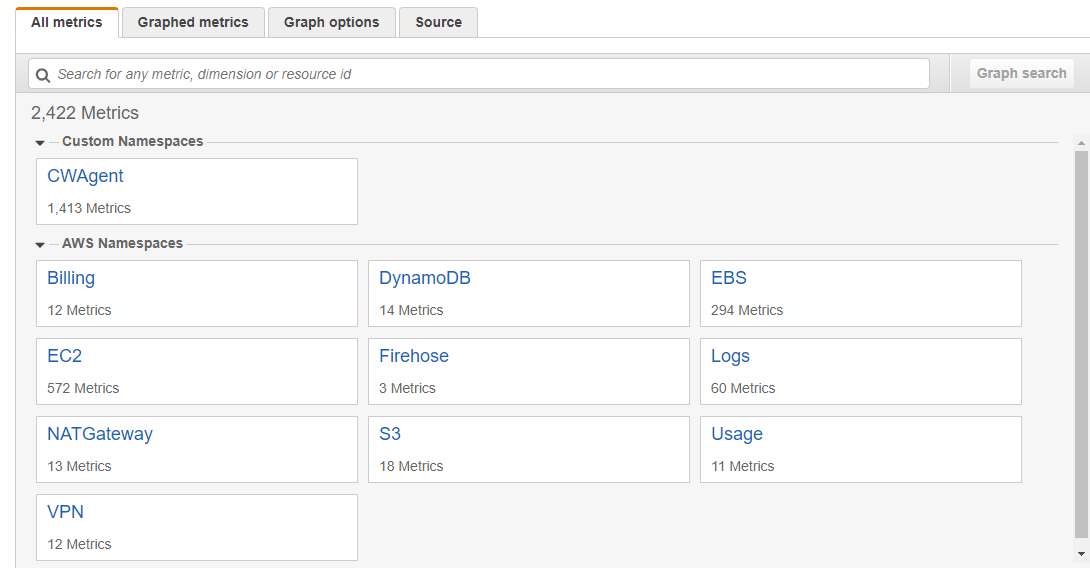
Task: Browse DynamoDB metrics
Action: click(424, 278)
